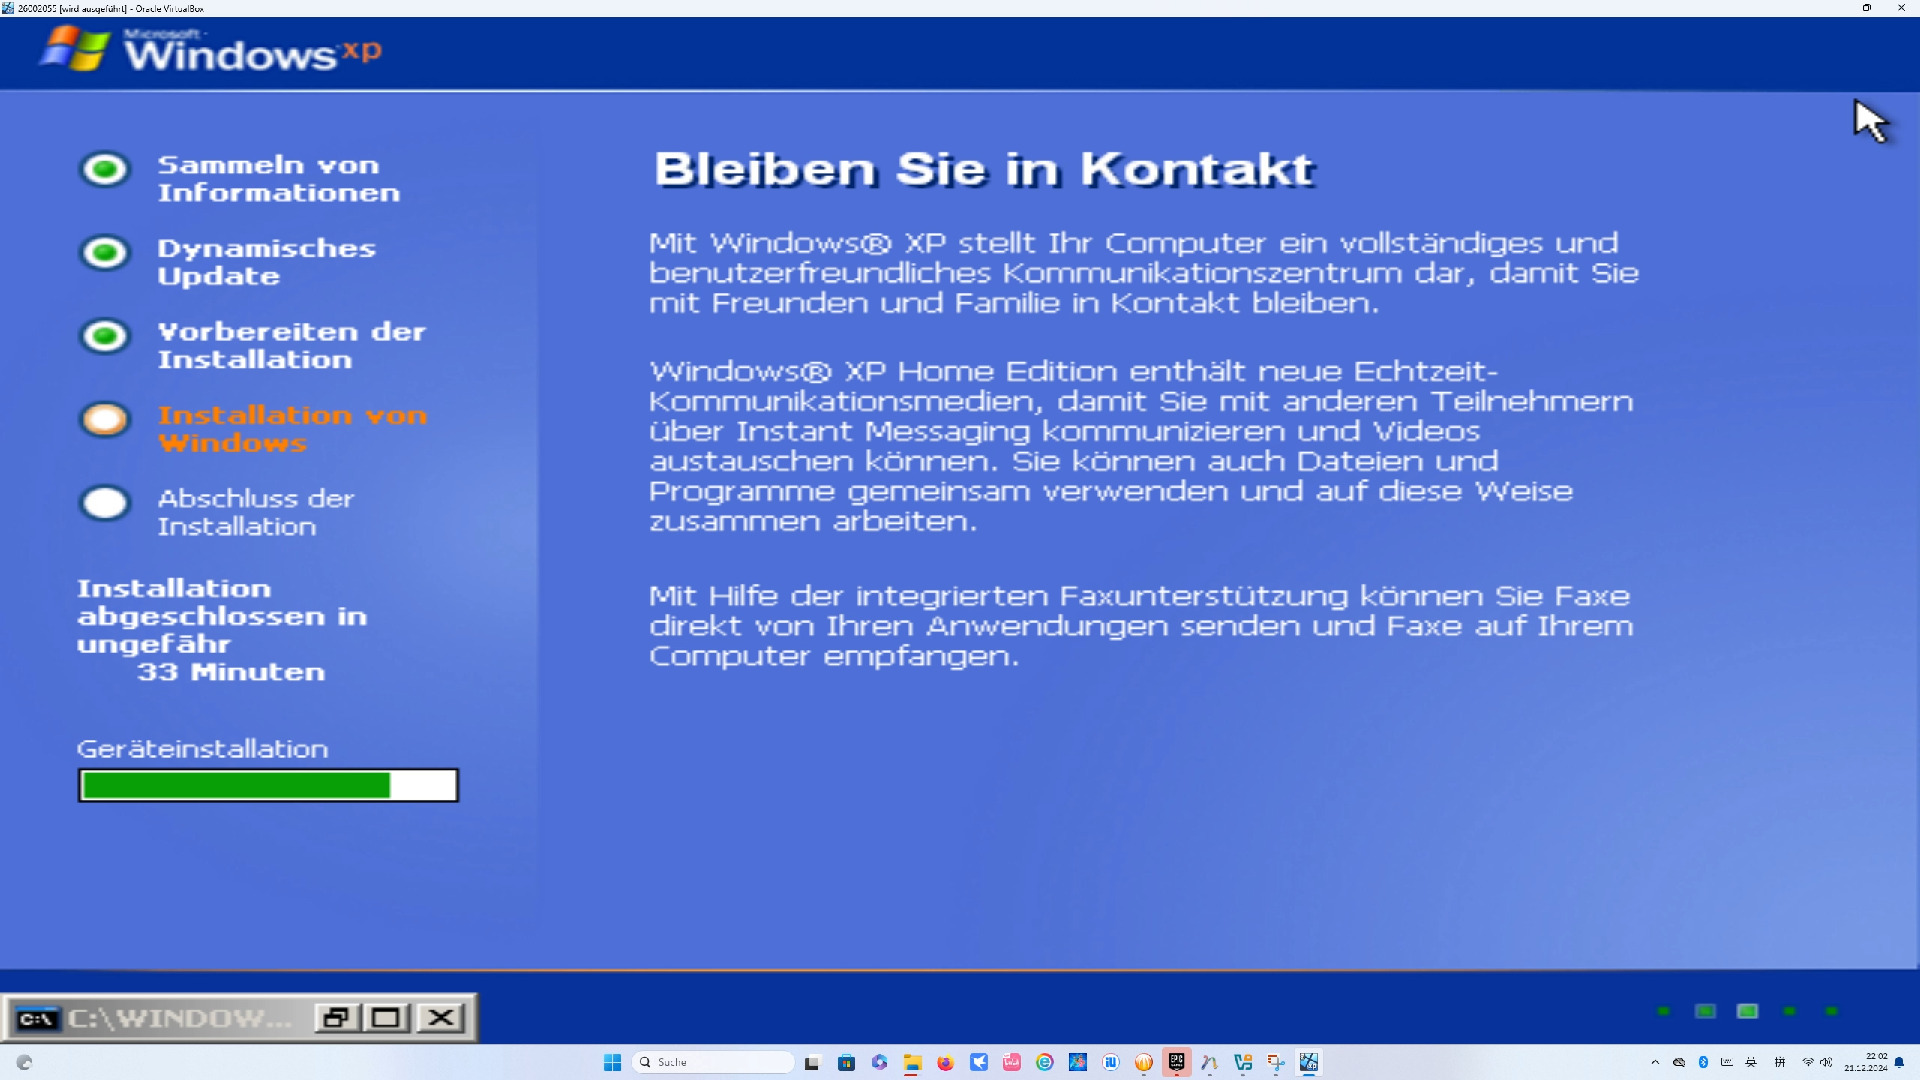Launch the colorful 'e' browser icon on taskbar

(1045, 1062)
